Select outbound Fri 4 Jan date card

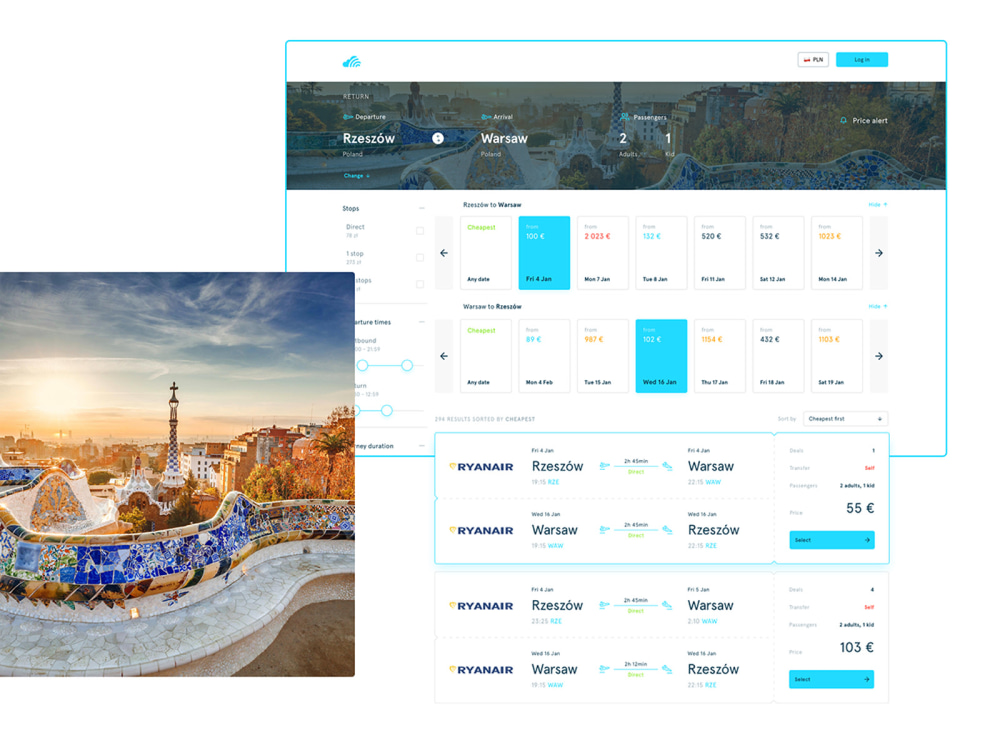tap(544, 253)
